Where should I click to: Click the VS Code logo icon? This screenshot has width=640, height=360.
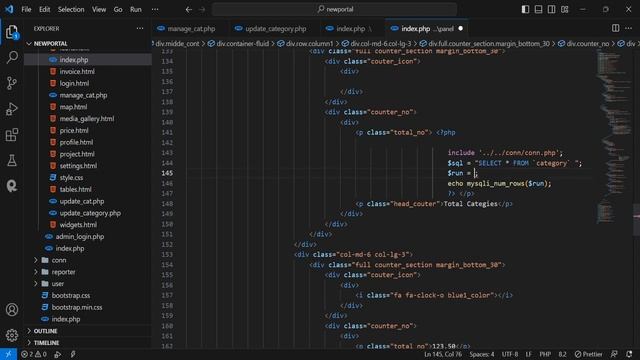pos(9,9)
